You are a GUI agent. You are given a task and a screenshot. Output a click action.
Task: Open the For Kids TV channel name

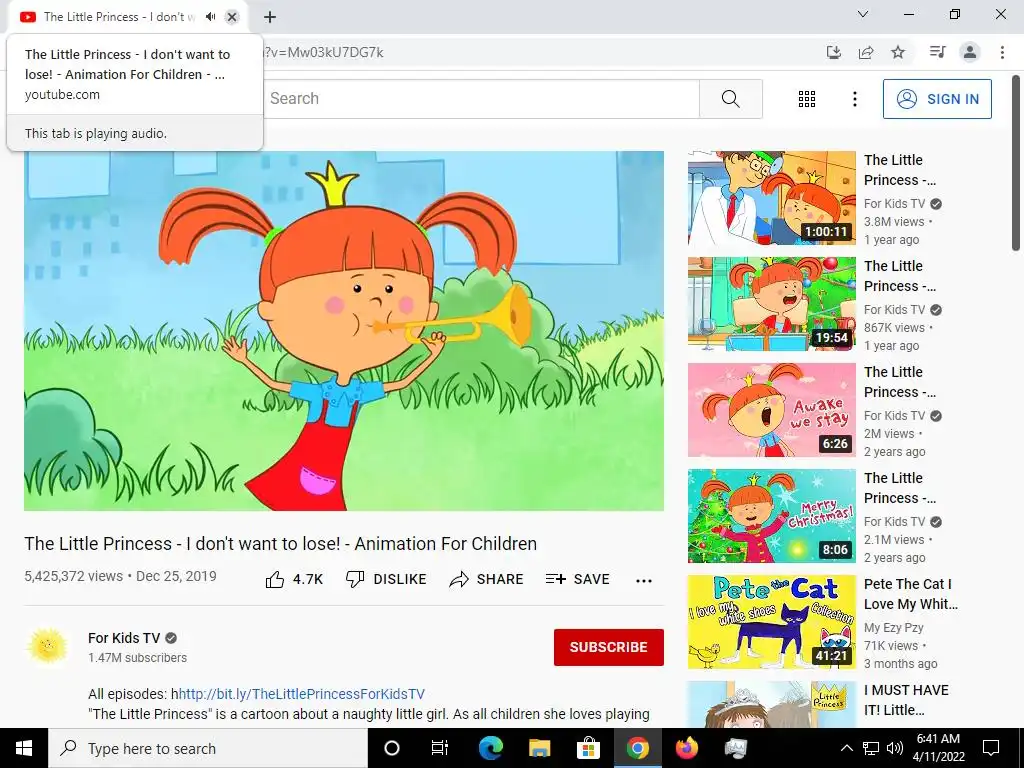(124, 638)
